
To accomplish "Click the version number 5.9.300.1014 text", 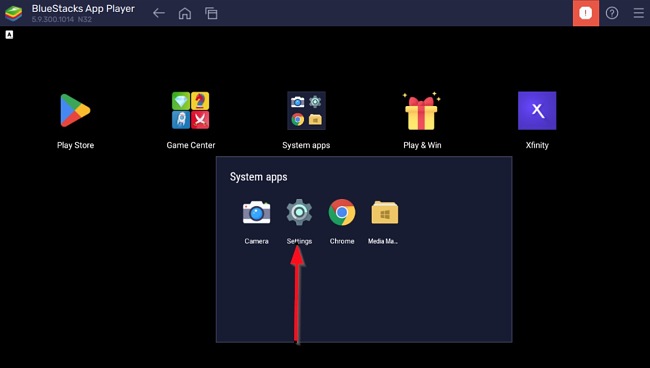I will pos(53,19).
